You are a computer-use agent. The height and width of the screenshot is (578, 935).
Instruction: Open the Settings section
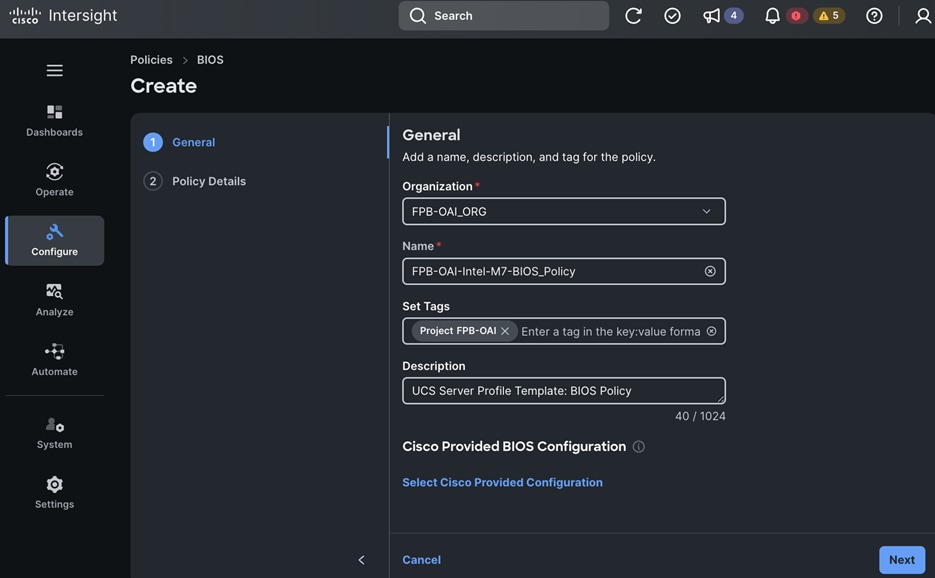point(54,493)
